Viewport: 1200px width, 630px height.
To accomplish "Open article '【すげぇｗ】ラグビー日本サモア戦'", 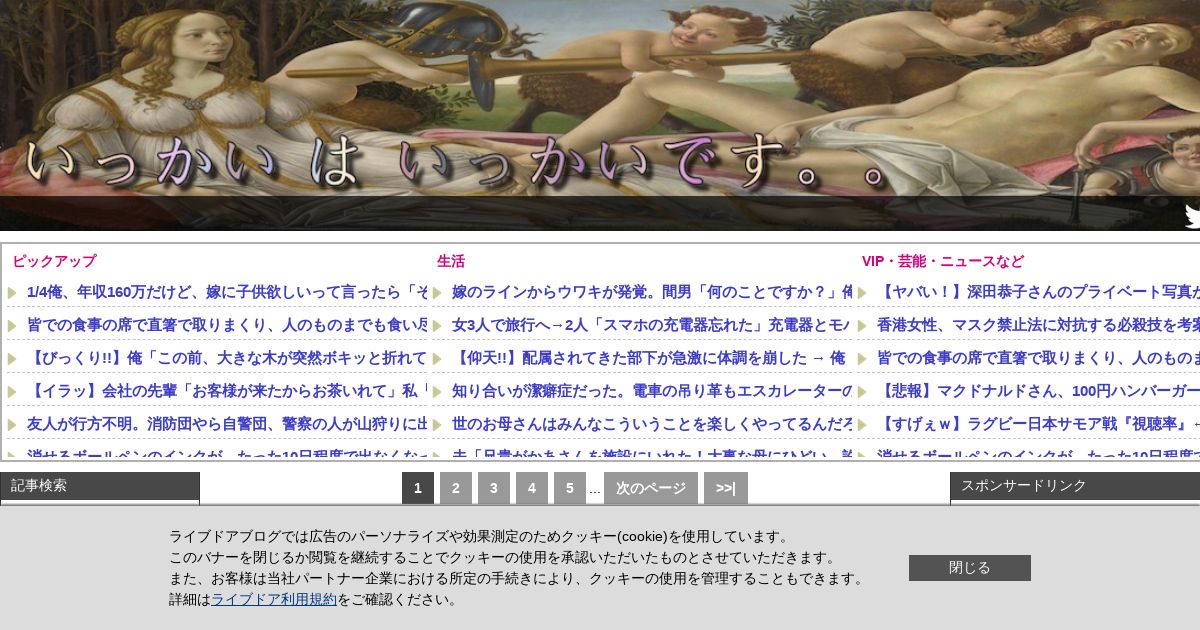I will 1038,424.
